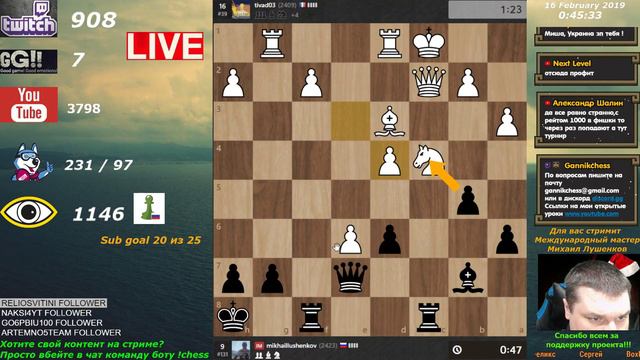This screenshot has width=640, height=360.
Task: Click tivad03's avatar thumbnail
Action: 241,9
